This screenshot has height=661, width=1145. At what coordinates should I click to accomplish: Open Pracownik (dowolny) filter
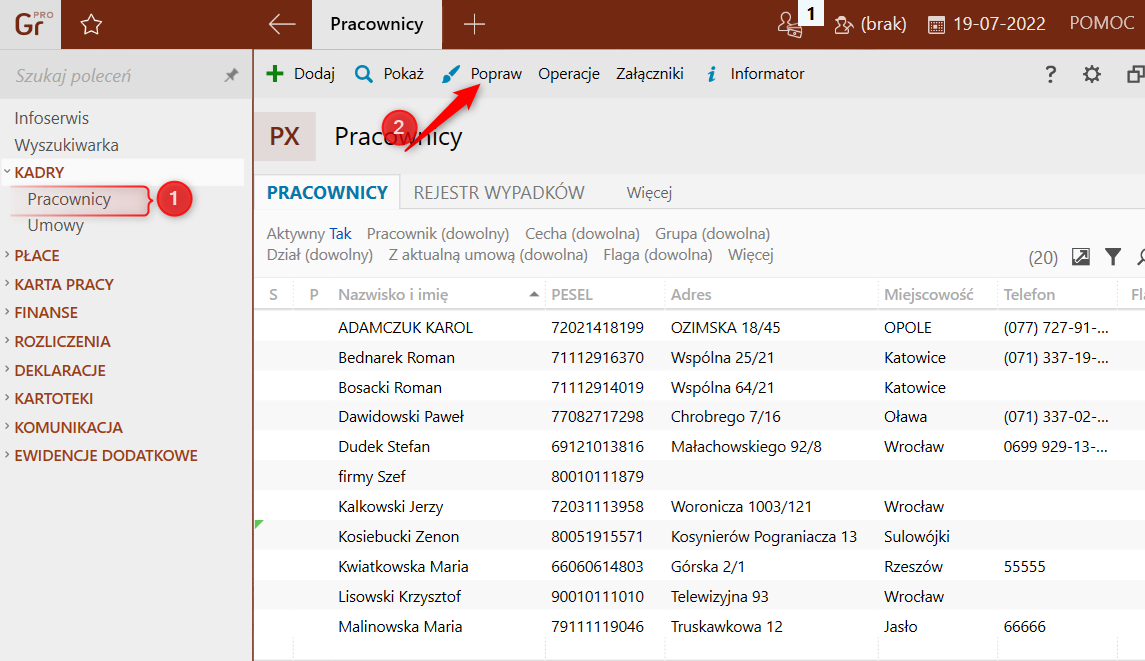click(438, 234)
